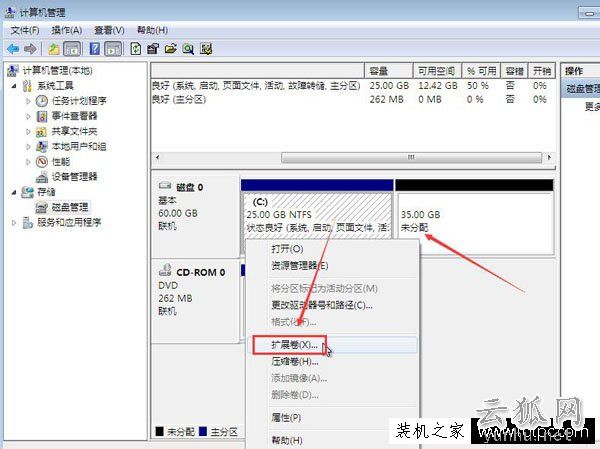Click the 系统工具 tools icon
Image resolution: width=600 pixels, height=449 pixels.
(27, 86)
